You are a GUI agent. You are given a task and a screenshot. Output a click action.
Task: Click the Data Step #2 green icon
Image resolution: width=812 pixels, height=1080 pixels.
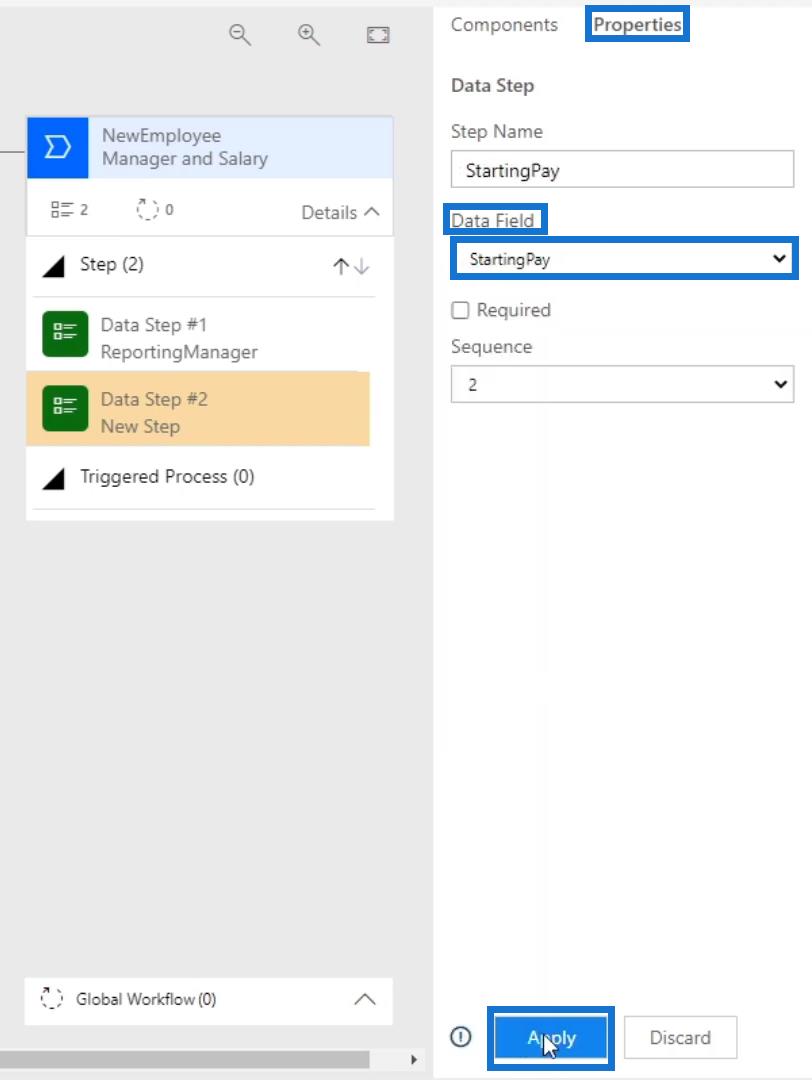65,408
